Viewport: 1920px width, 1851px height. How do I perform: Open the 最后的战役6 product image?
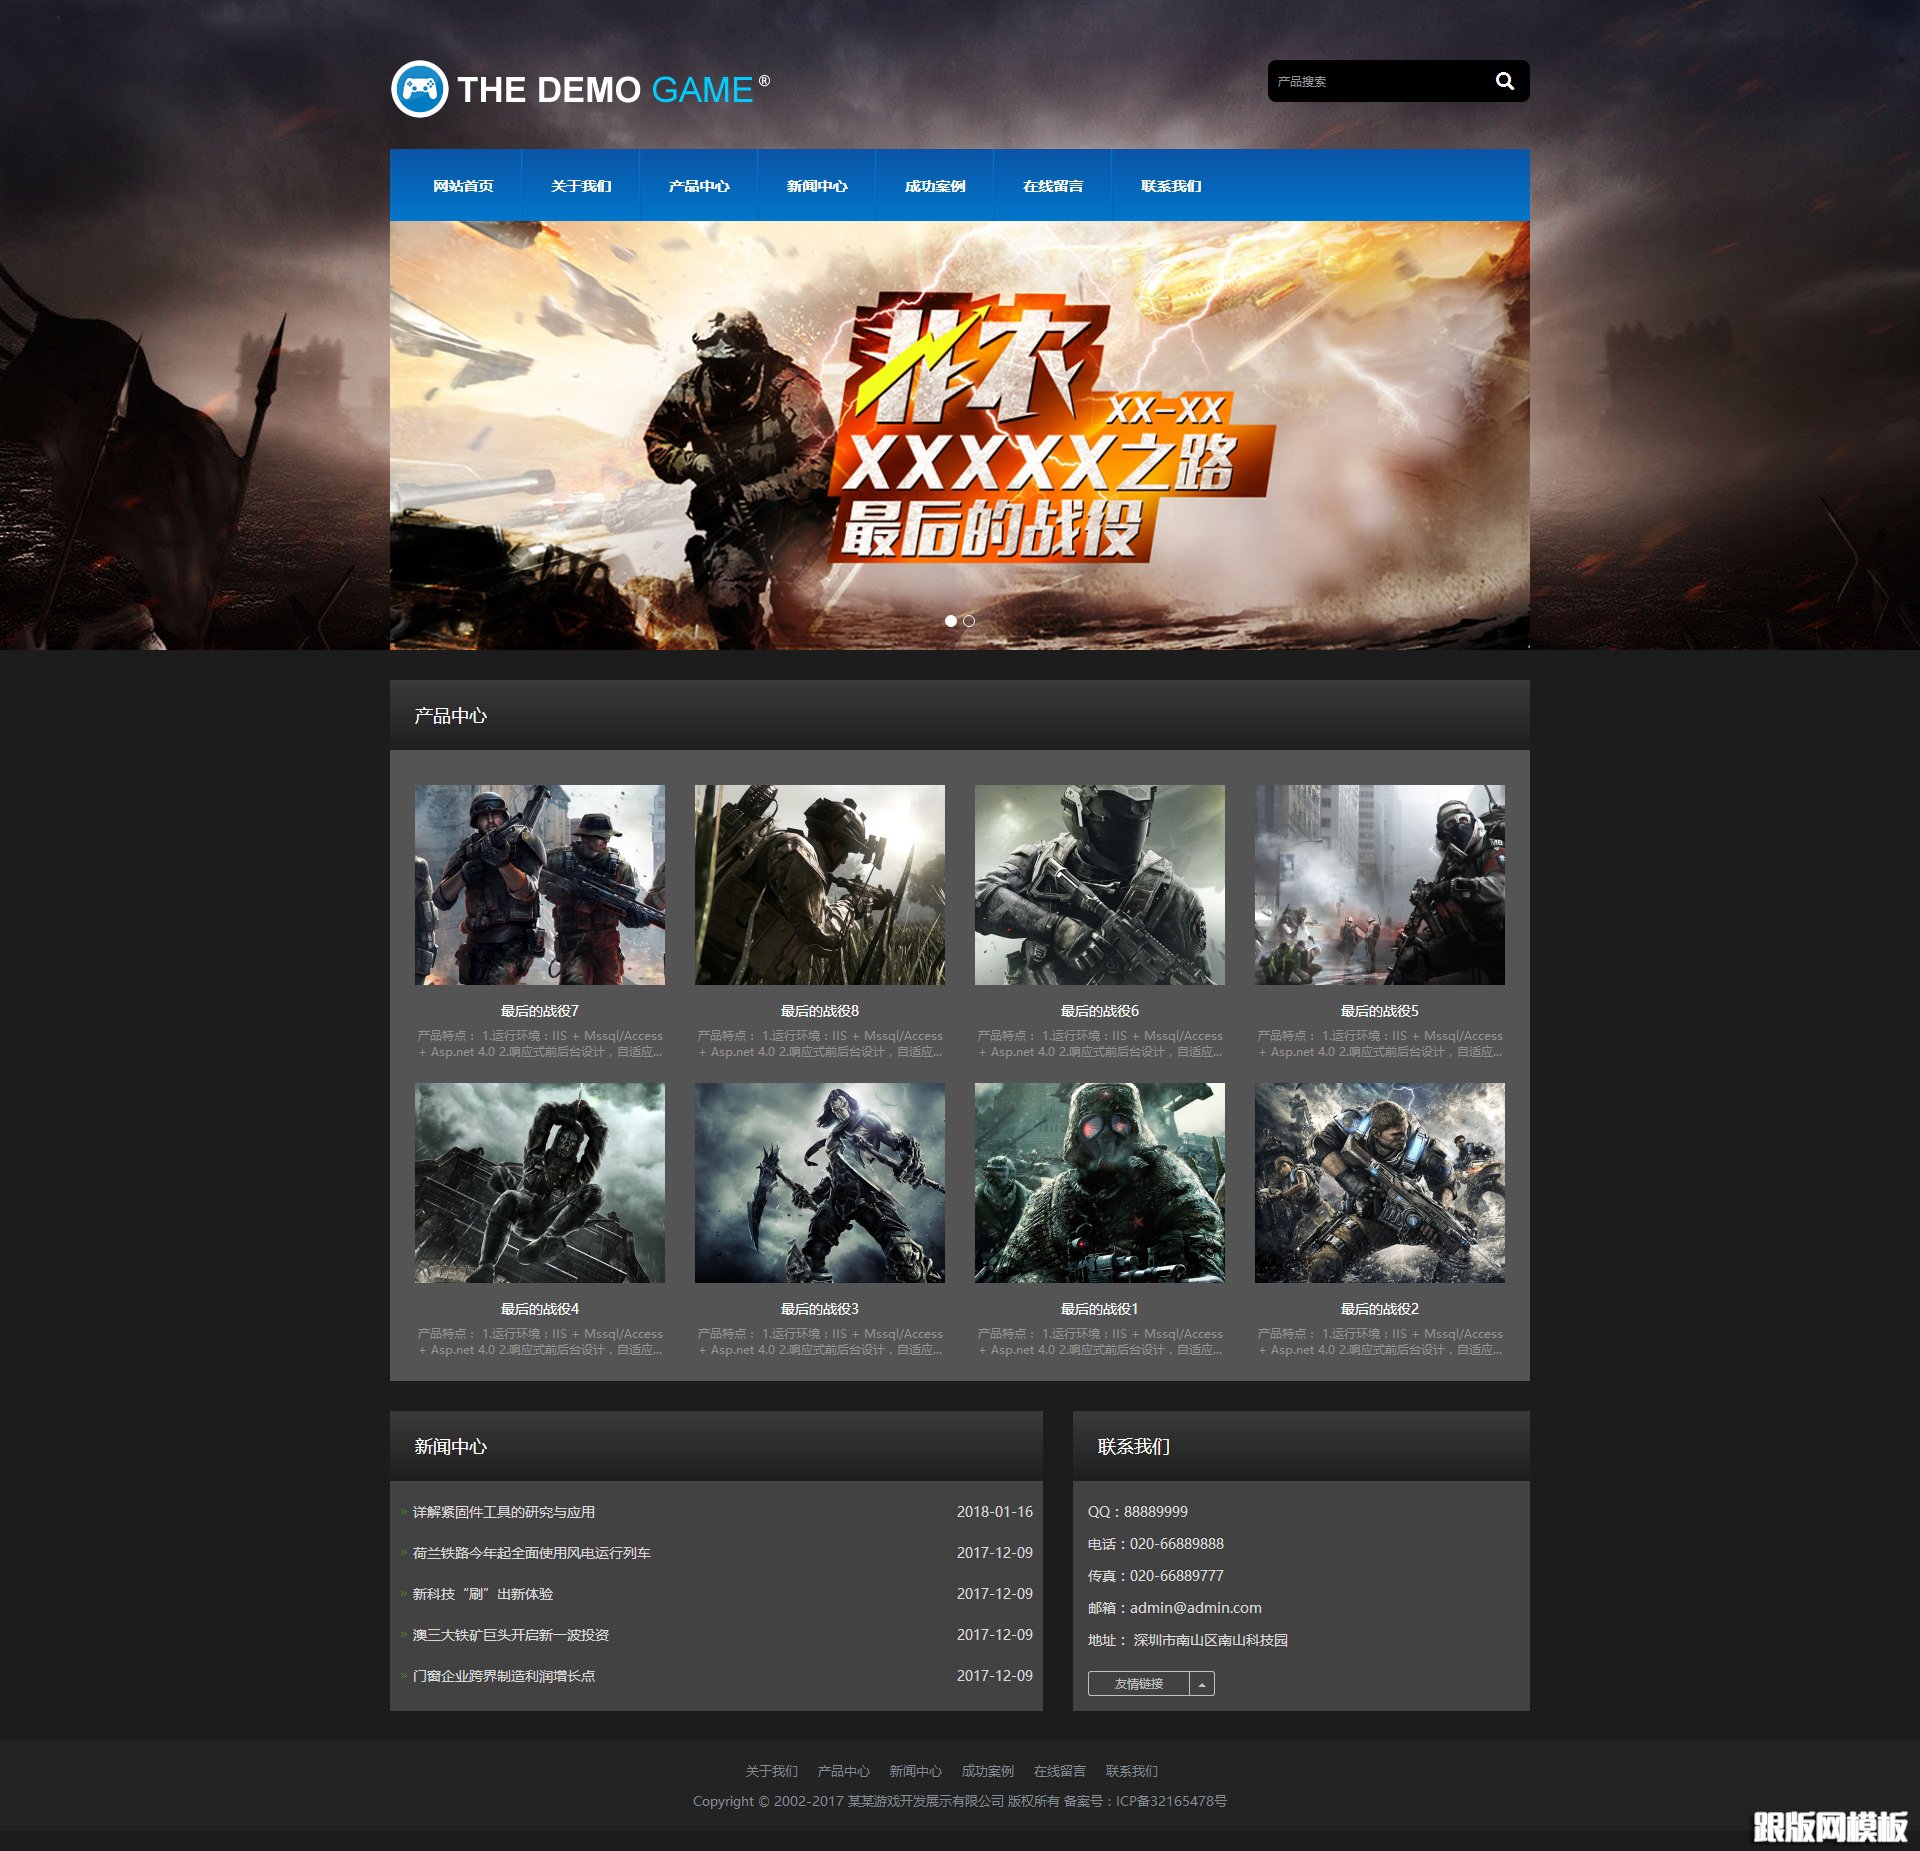coord(1099,884)
